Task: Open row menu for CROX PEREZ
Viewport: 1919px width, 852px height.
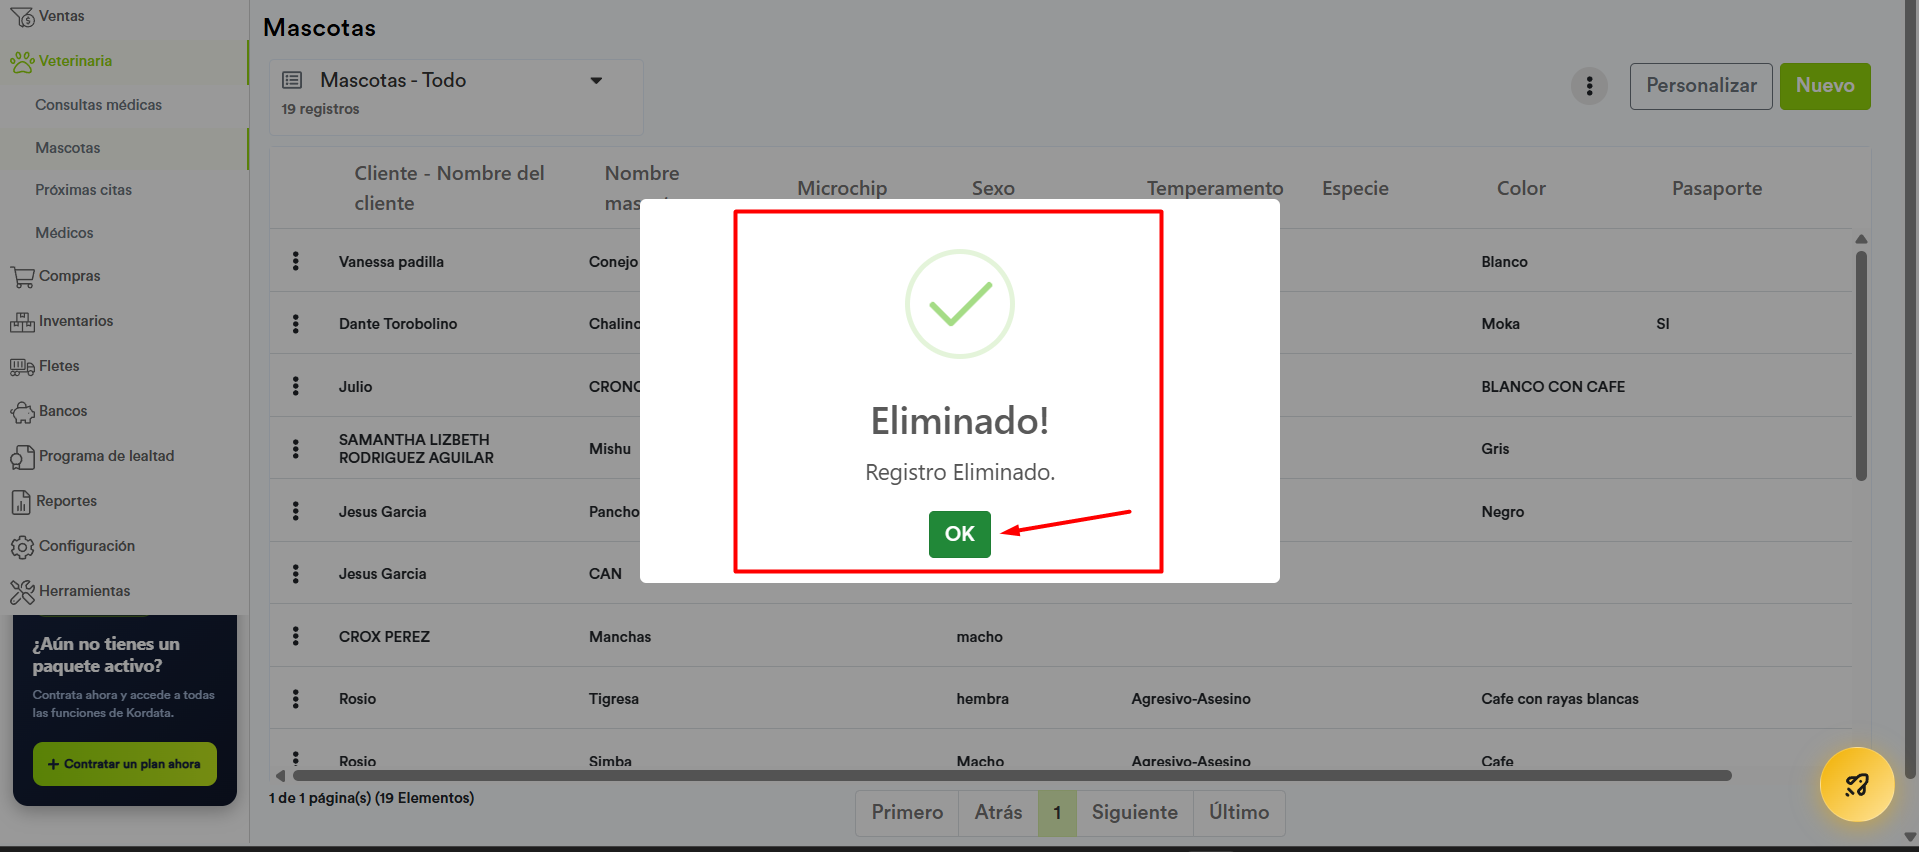Action: click(x=295, y=636)
